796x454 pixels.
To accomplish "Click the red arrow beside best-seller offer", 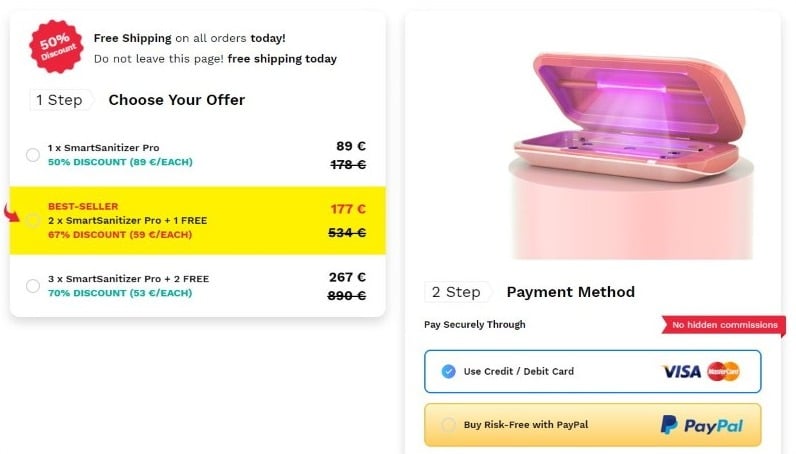I will [x=13, y=212].
